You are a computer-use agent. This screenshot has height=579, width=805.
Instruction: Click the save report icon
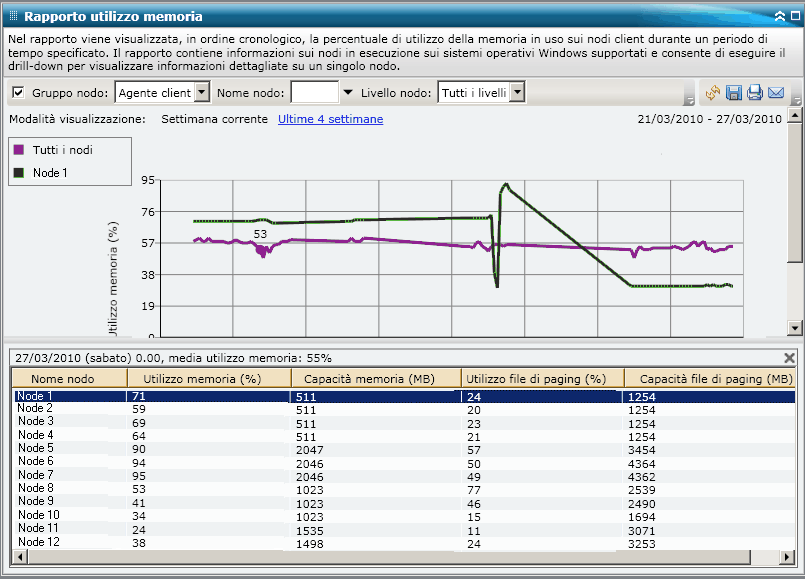(735, 92)
